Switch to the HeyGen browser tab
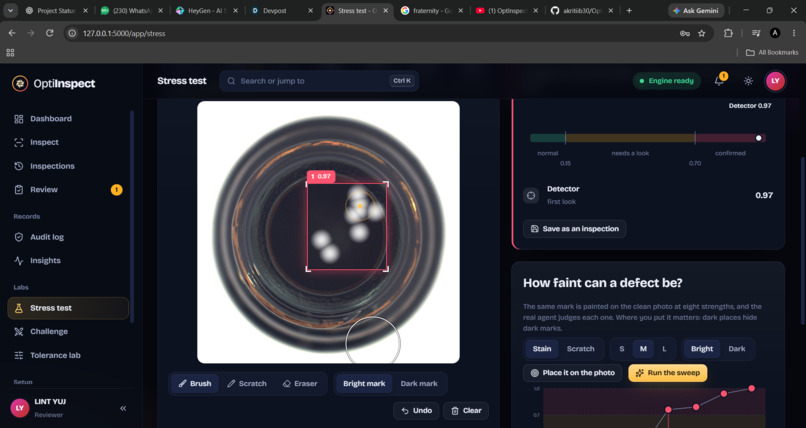Screen dimensions: 806x428 point(207,10)
